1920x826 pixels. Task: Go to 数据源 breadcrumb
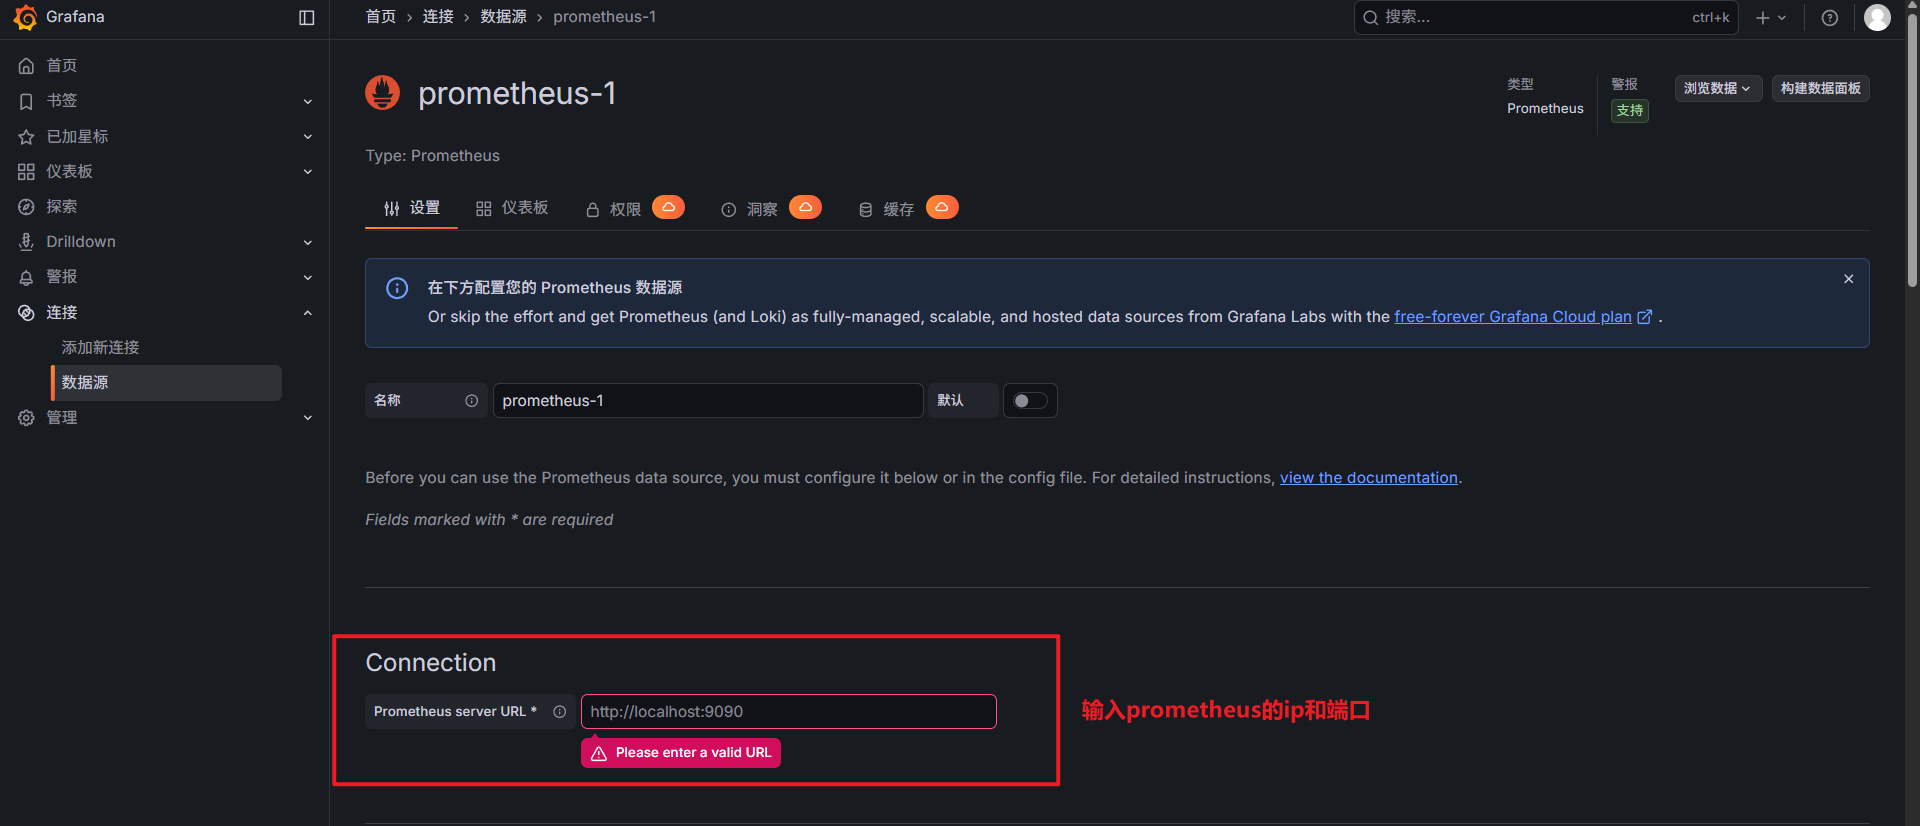click(503, 17)
